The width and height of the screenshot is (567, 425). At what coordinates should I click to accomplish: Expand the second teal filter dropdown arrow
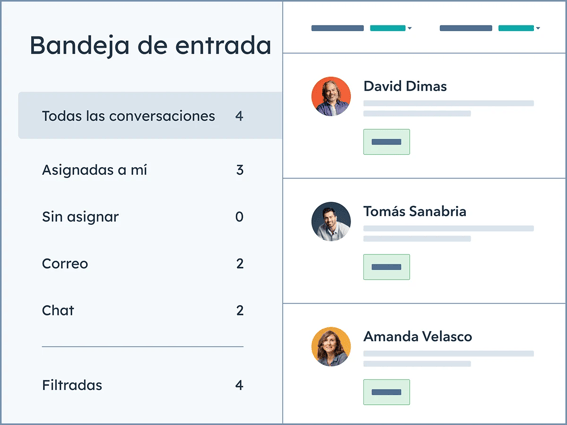[x=538, y=28]
